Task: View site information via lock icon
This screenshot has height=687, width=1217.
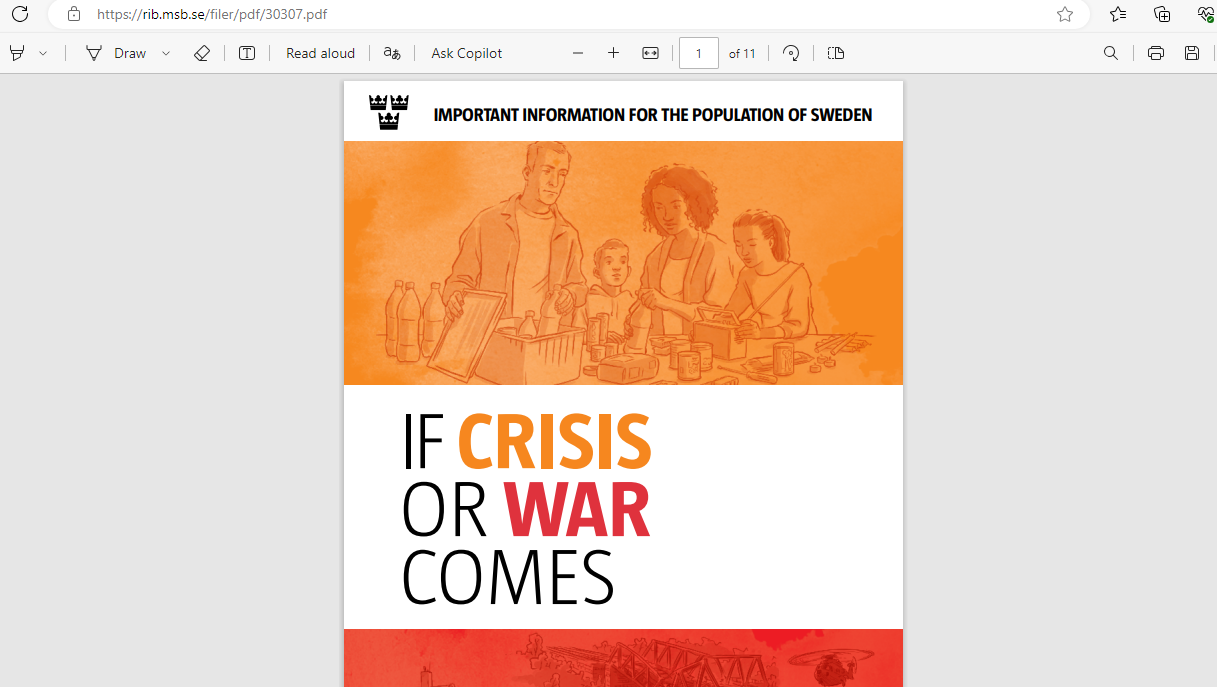Action: 73,14
